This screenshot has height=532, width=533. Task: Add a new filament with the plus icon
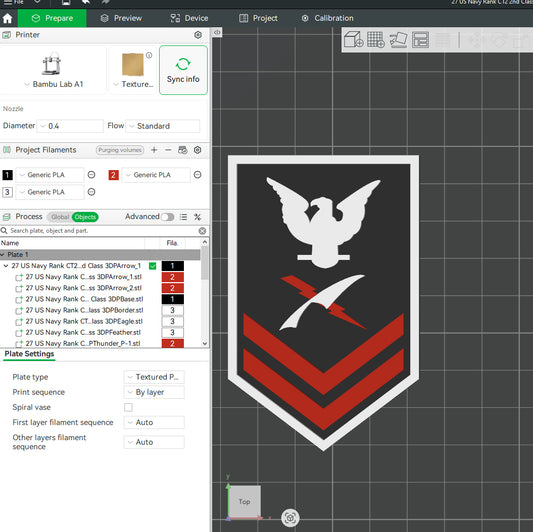tap(154, 150)
